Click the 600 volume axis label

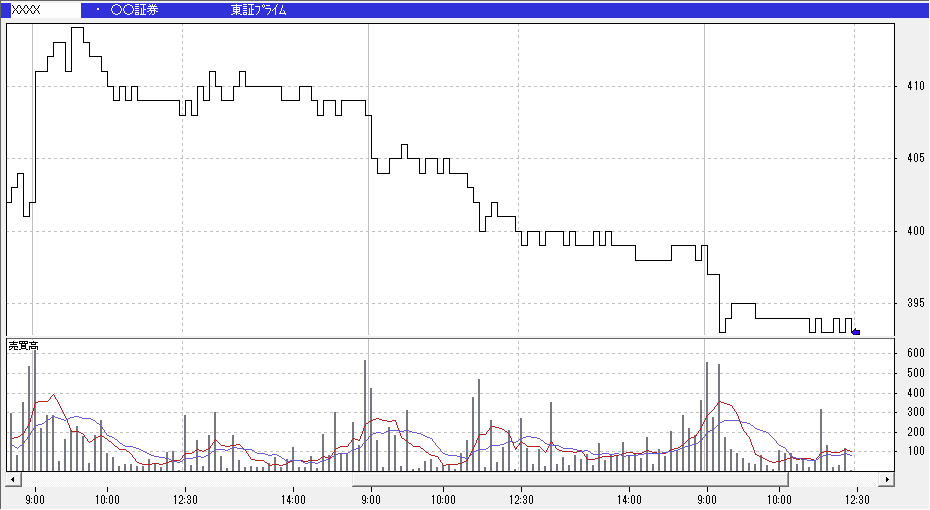pyautogui.click(x=916, y=353)
